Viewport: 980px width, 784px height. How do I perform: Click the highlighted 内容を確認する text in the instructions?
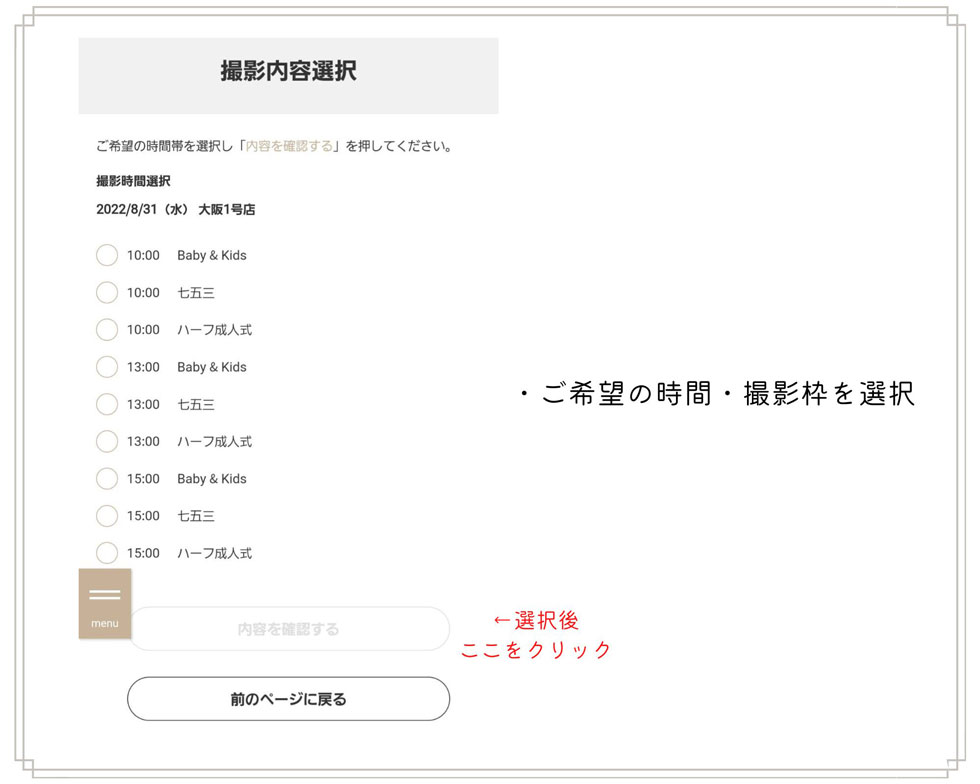point(289,146)
